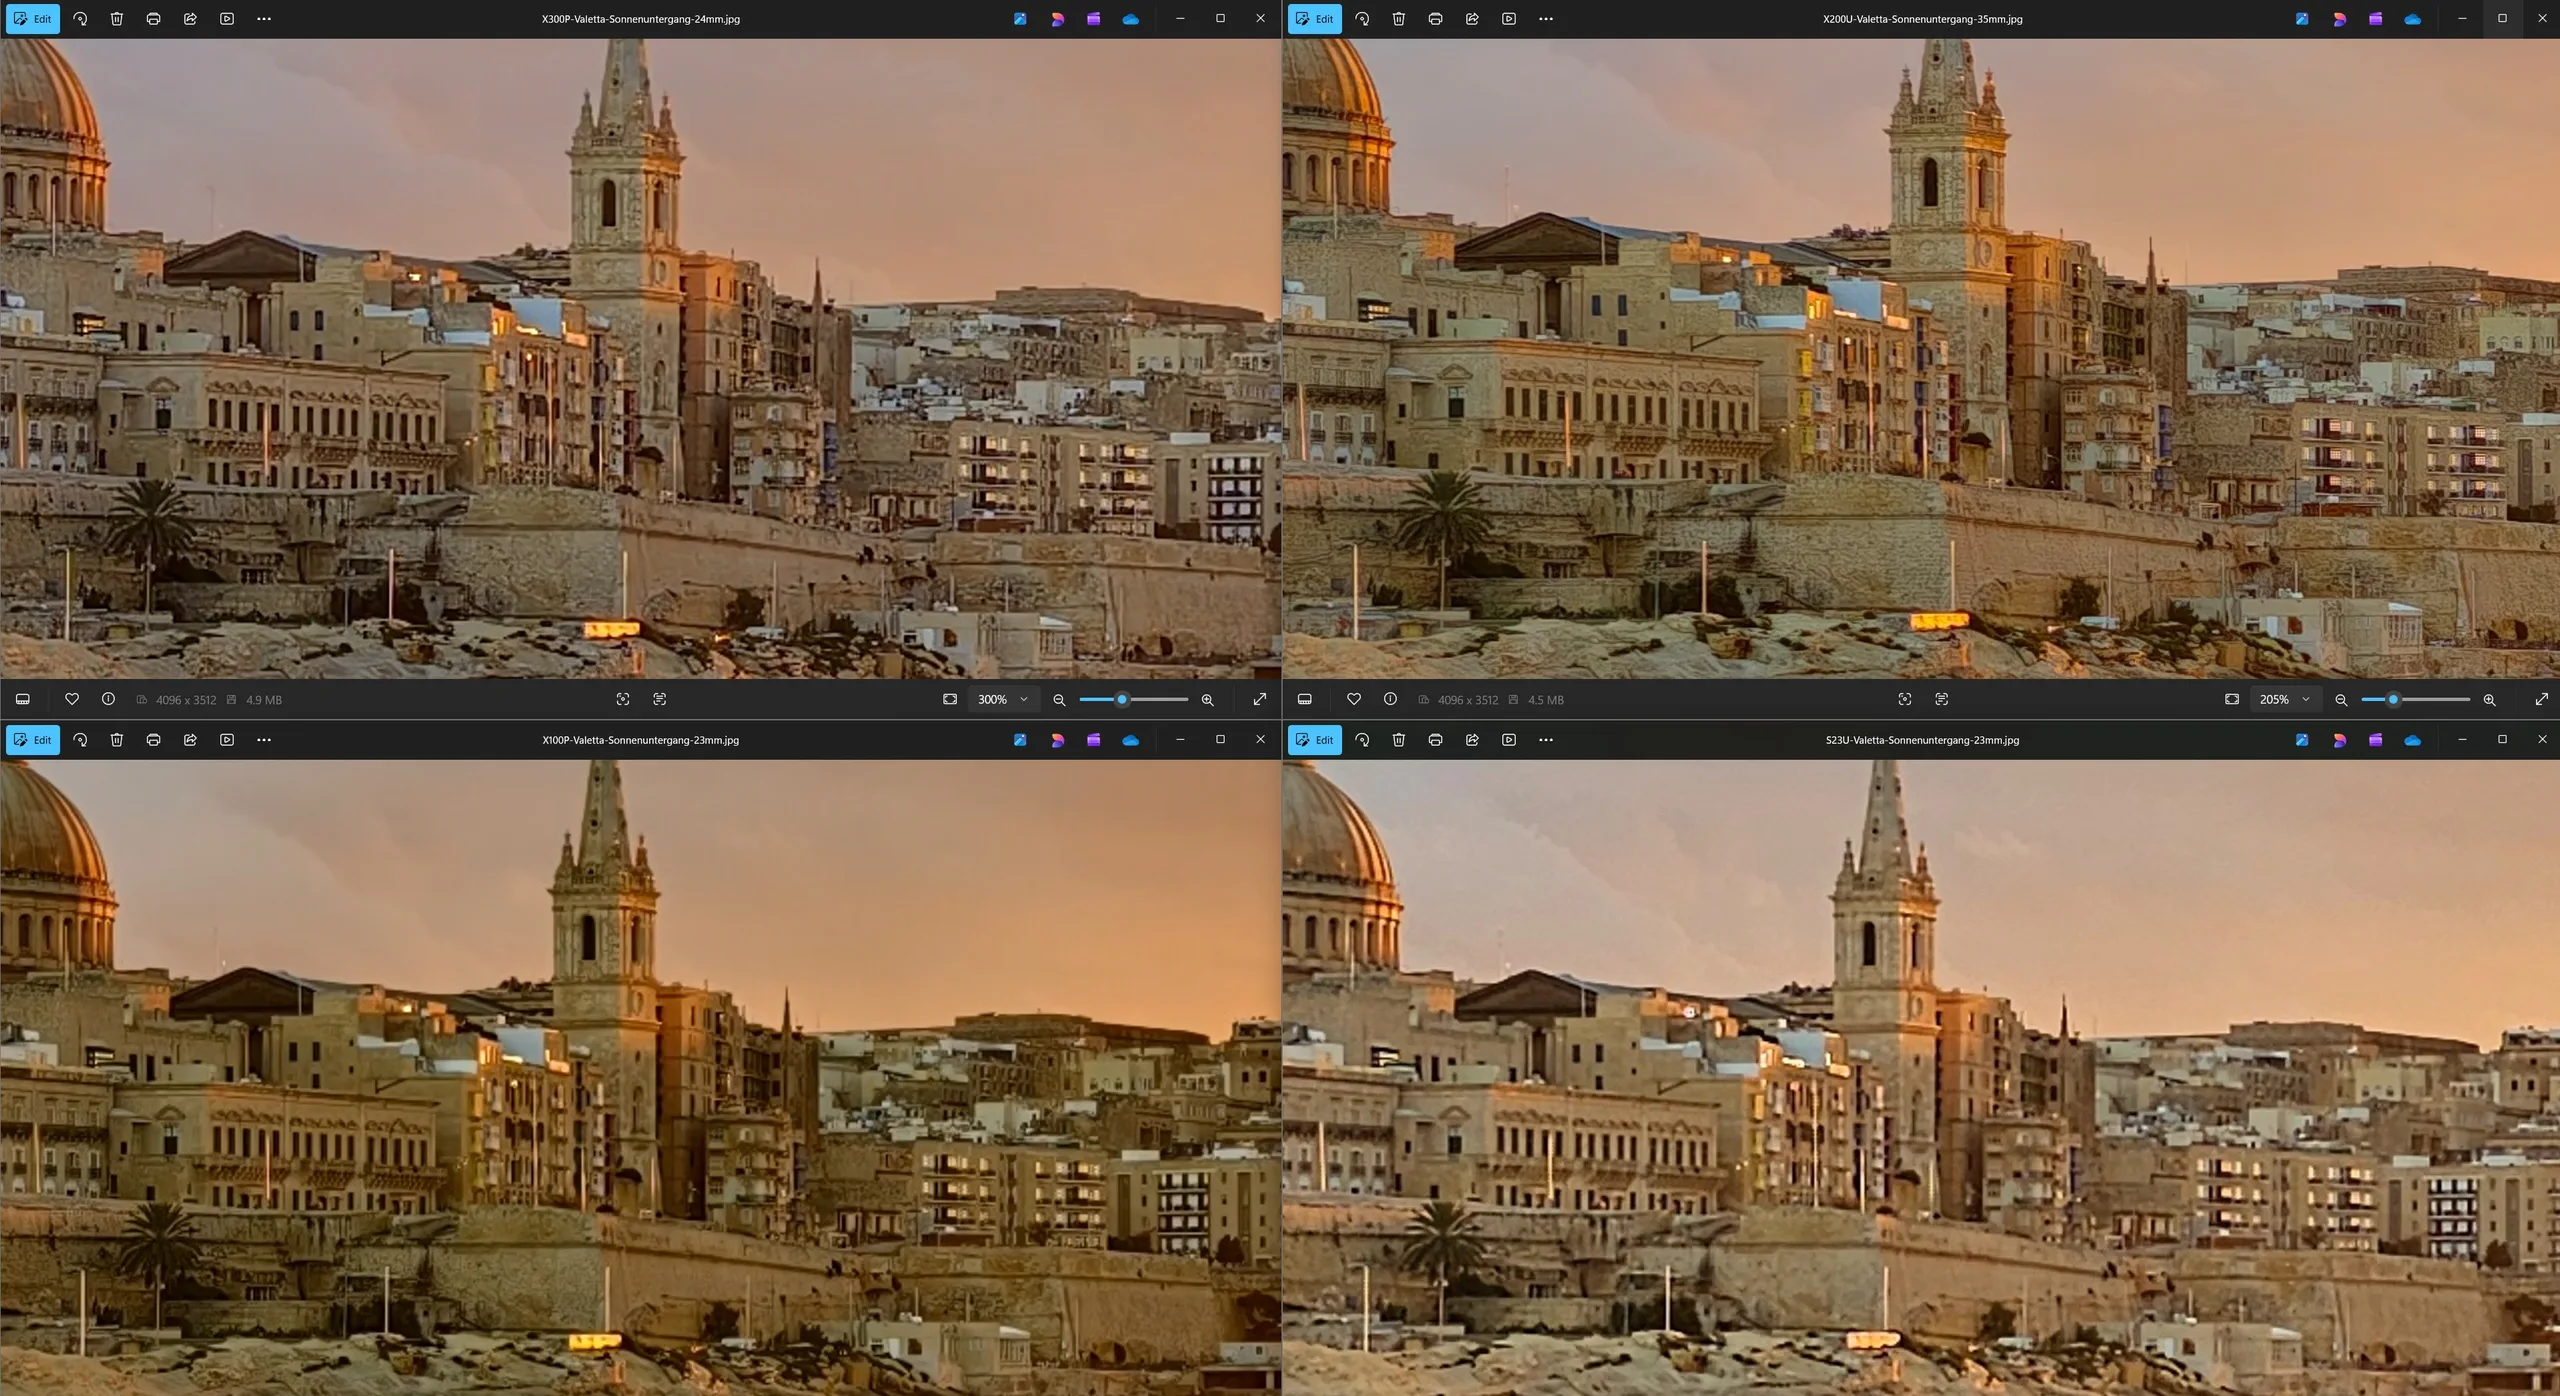Click Edit button in S23U window
2560x1396 pixels.
tap(1315, 740)
